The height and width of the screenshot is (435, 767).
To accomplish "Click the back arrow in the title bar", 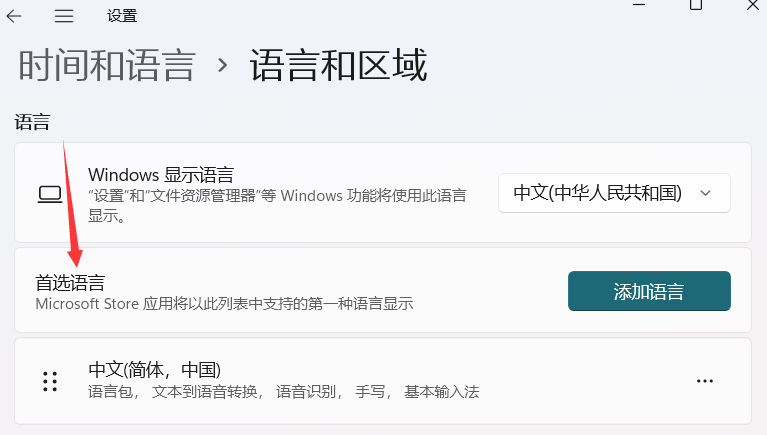I will 14,16.
